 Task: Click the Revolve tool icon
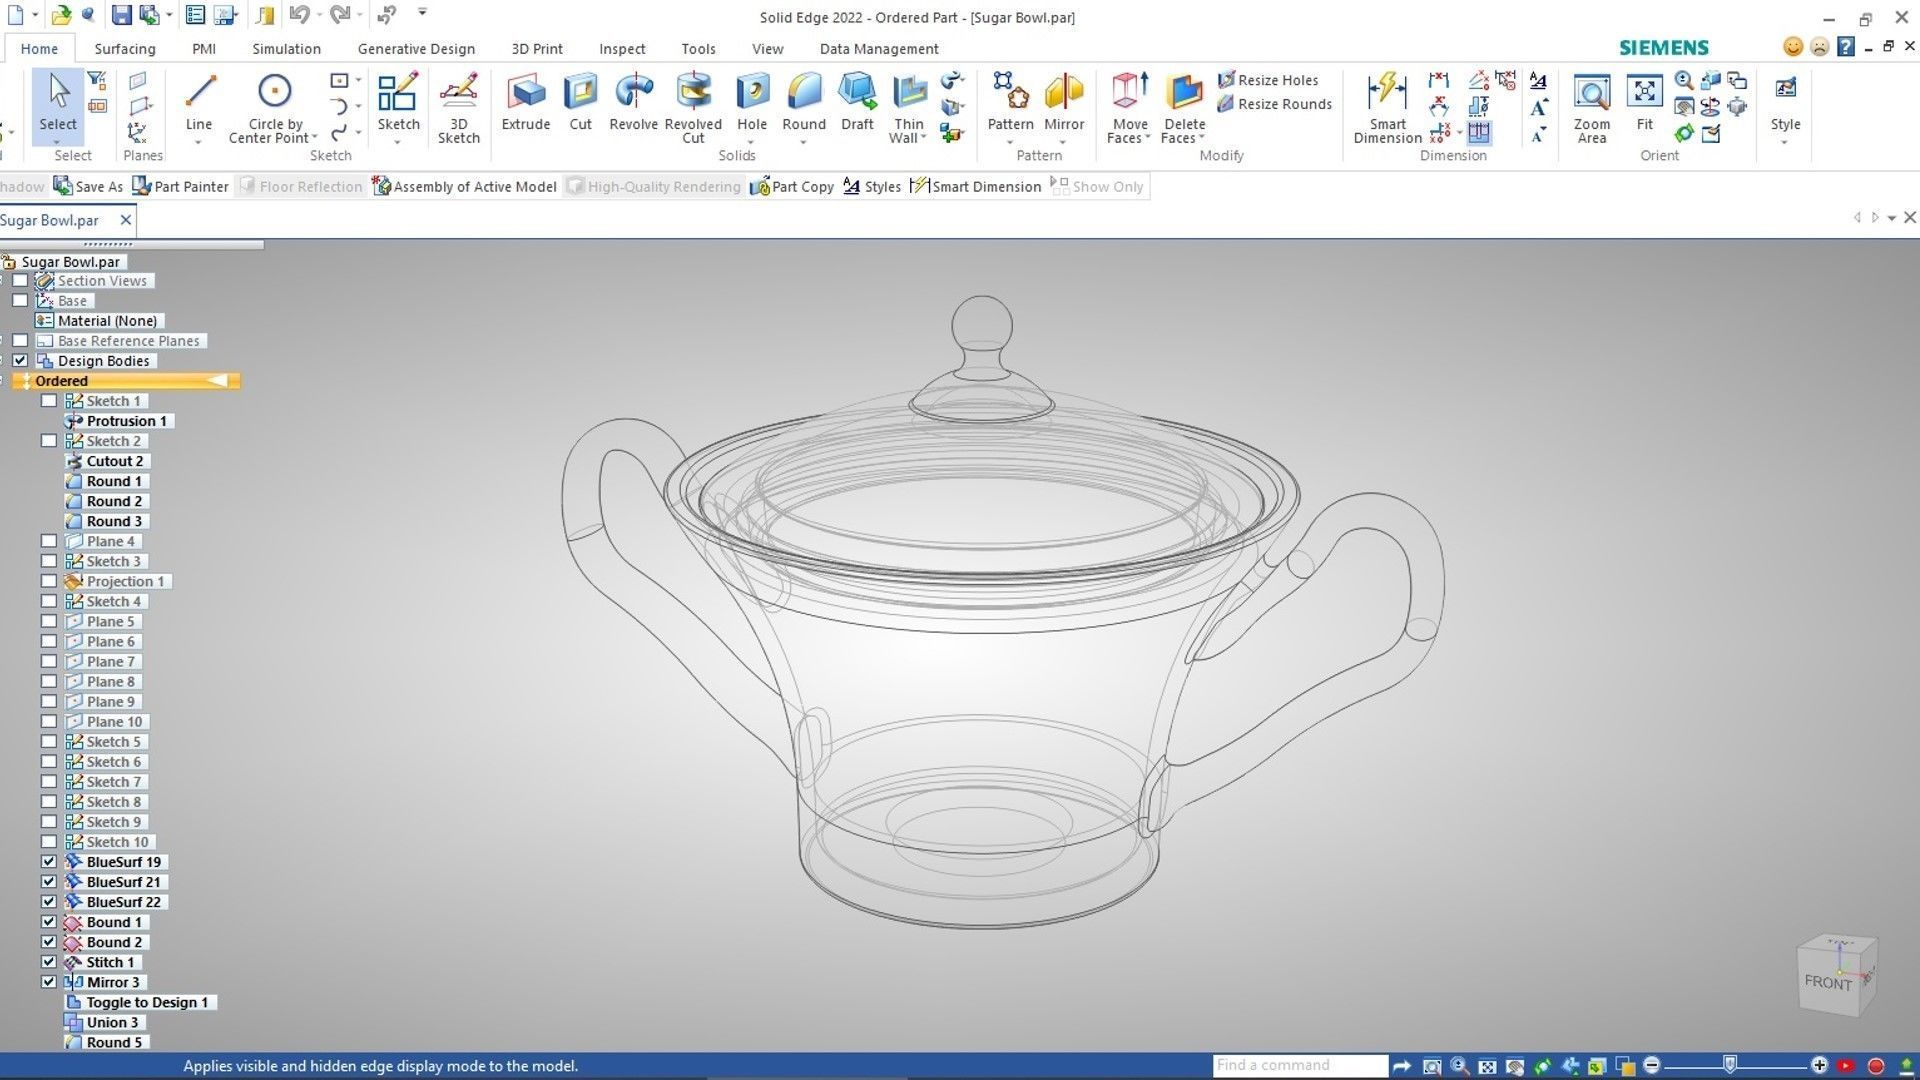[633, 92]
